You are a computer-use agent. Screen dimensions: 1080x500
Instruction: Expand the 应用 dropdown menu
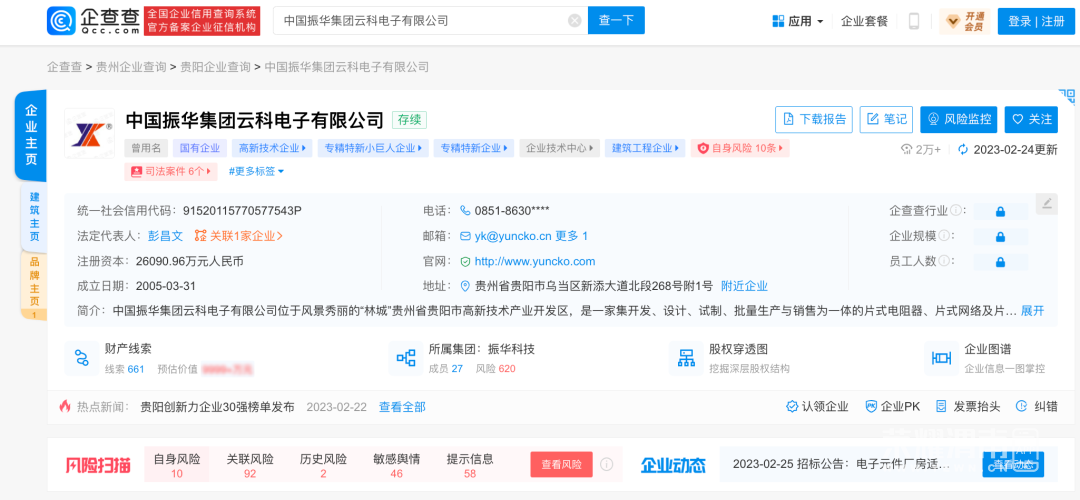(x=798, y=21)
